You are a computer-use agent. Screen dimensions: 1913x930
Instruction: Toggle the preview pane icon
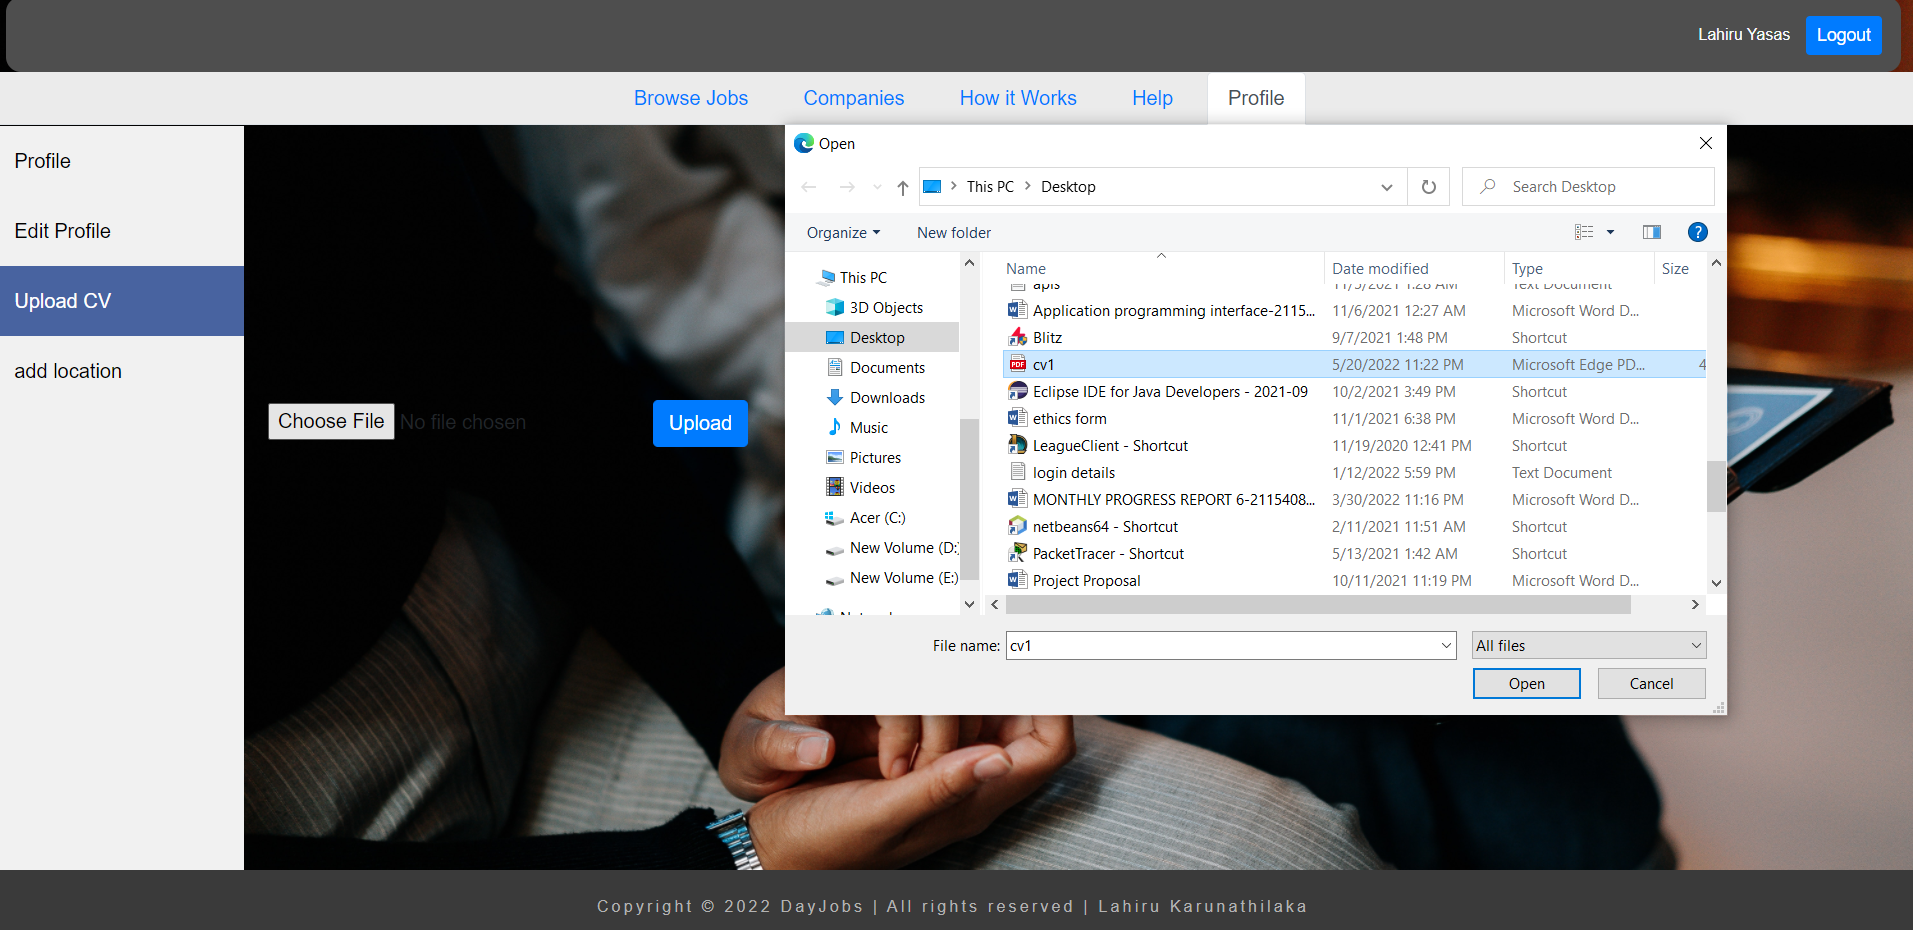1651,232
